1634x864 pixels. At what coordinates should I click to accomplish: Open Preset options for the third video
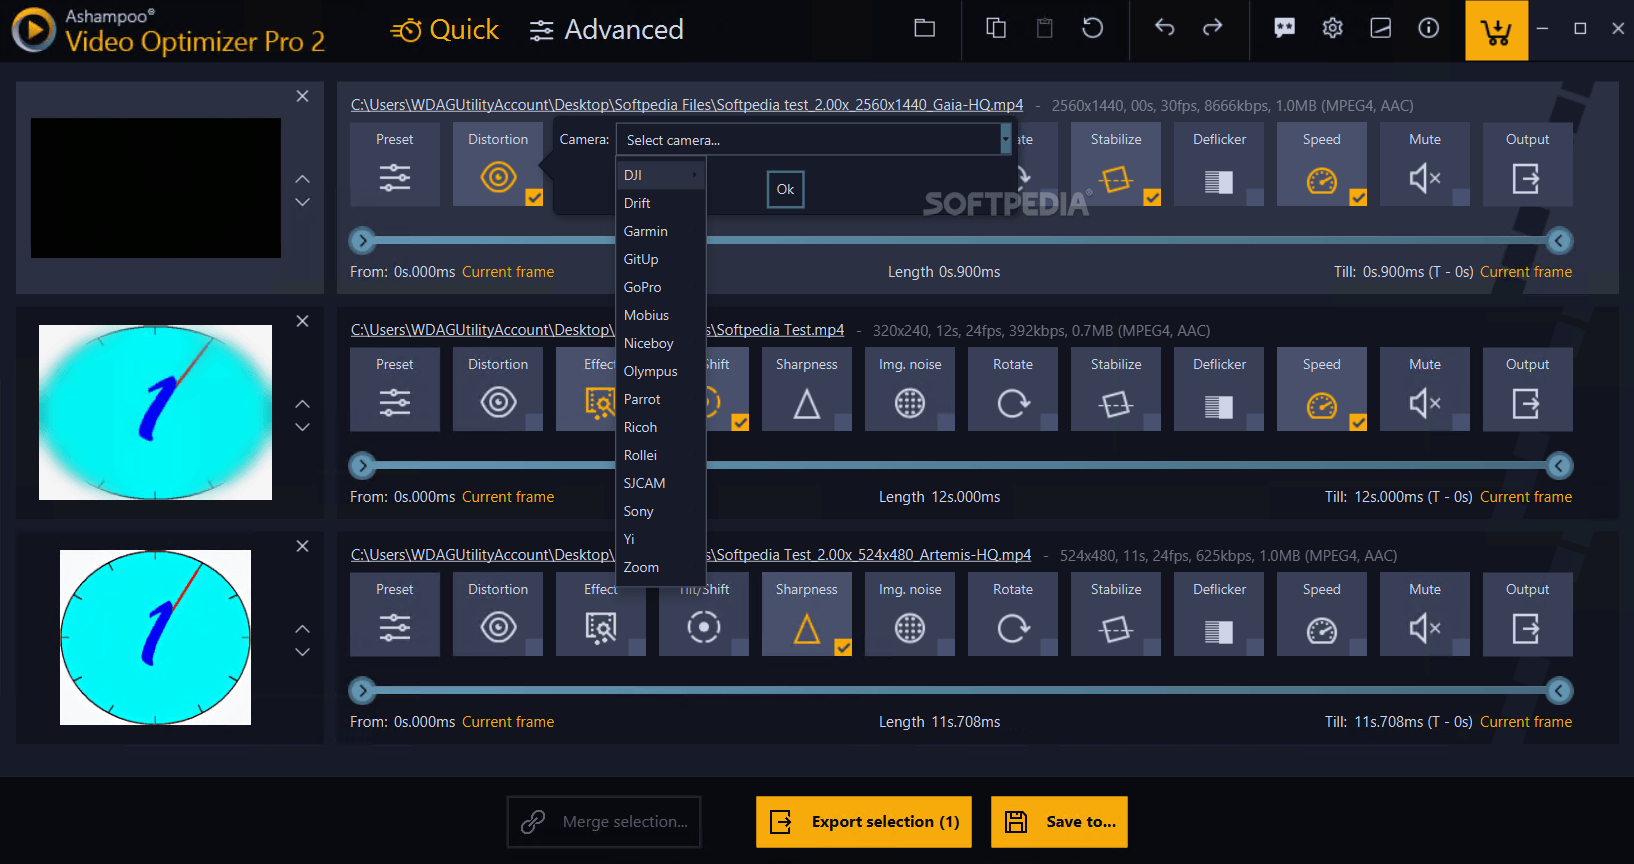(x=394, y=628)
